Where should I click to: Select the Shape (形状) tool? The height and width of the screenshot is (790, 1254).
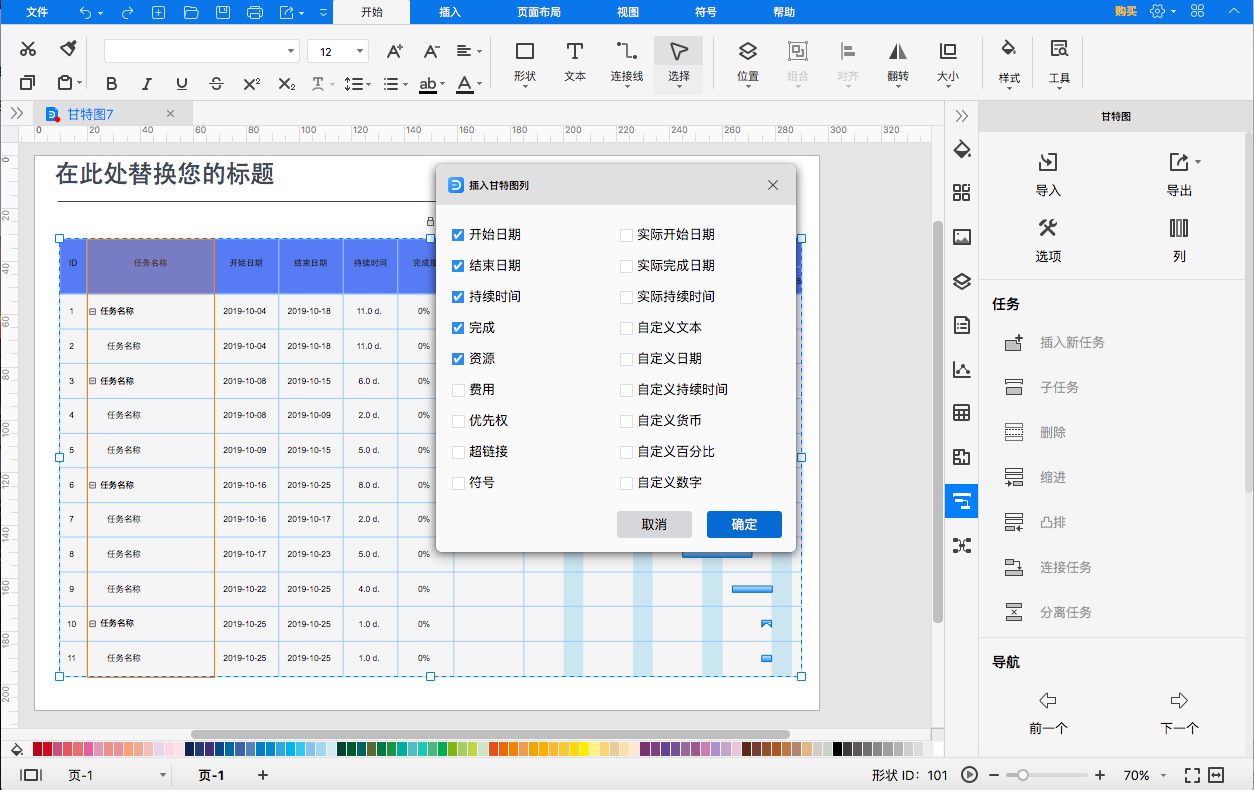(x=525, y=63)
